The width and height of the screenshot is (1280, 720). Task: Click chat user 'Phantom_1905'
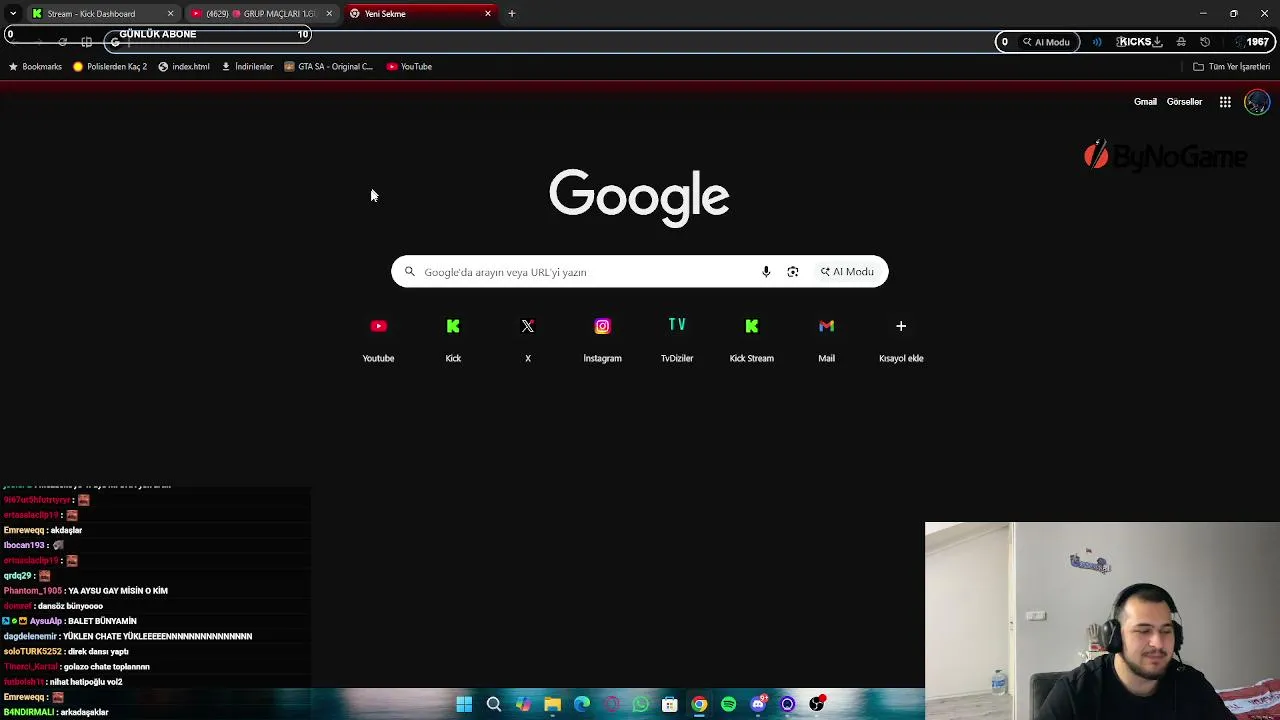click(x=33, y=591)
